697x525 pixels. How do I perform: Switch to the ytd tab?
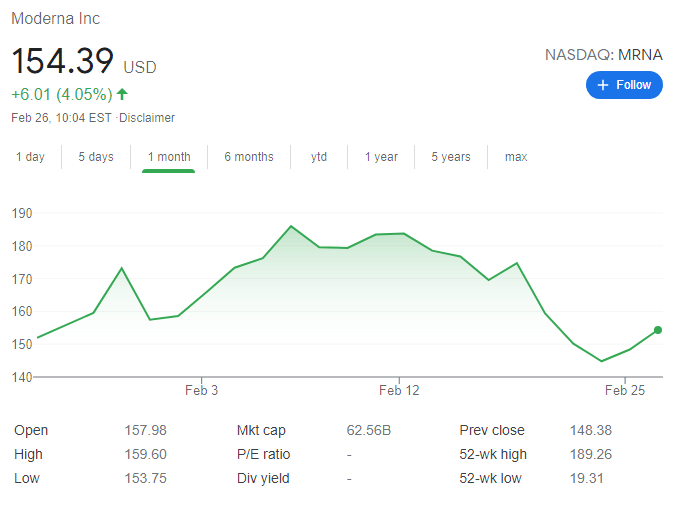(319, 157)
